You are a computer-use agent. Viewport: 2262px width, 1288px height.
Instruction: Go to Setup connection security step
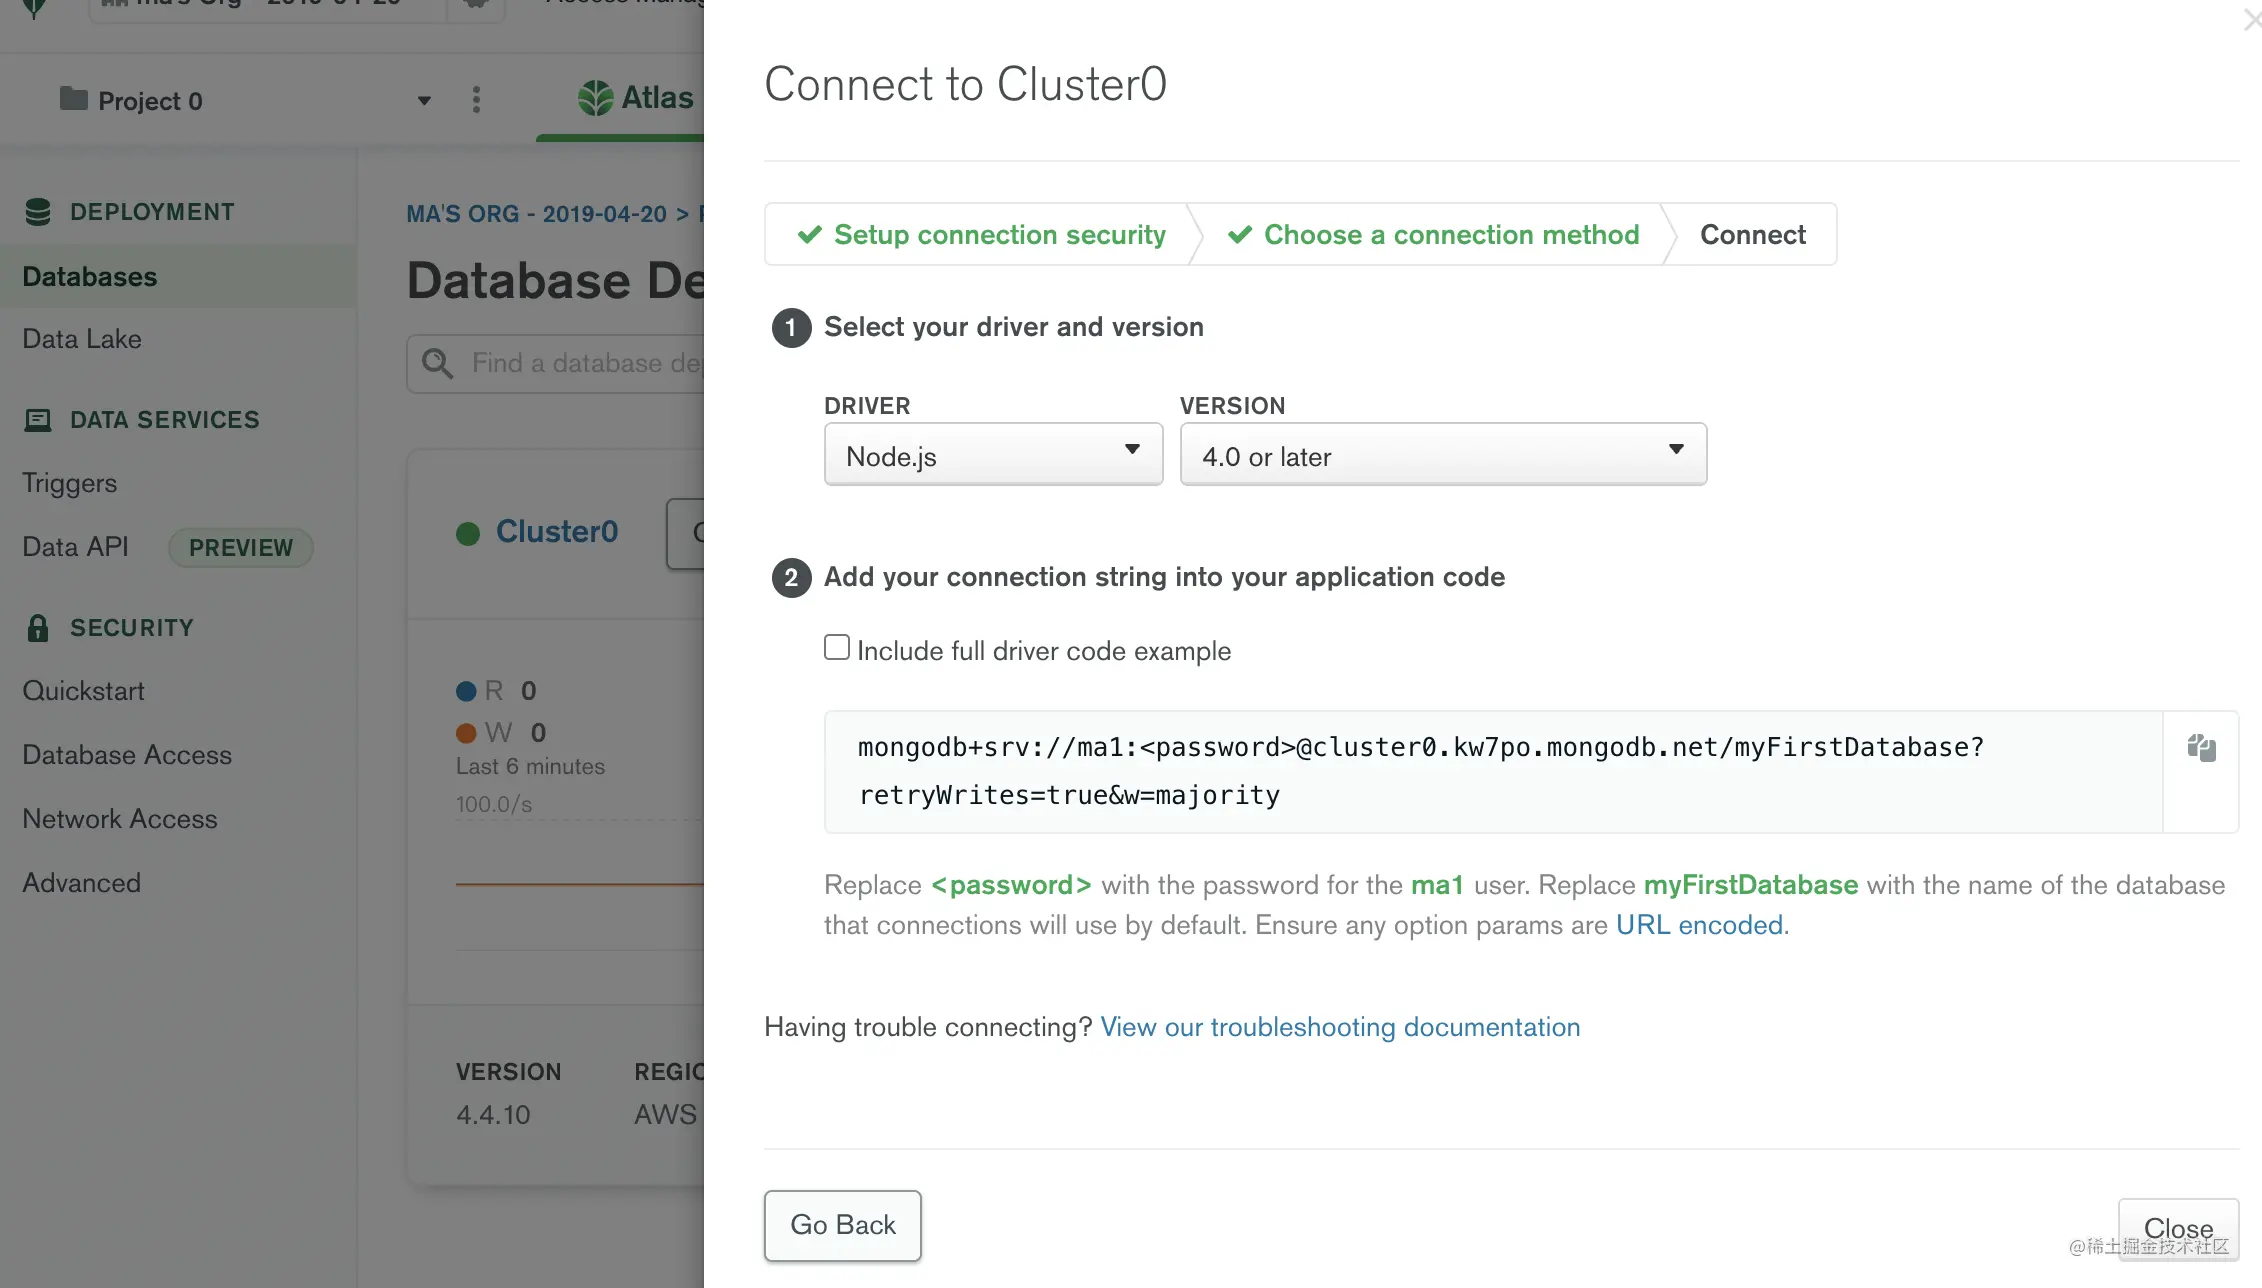(982, 235)
